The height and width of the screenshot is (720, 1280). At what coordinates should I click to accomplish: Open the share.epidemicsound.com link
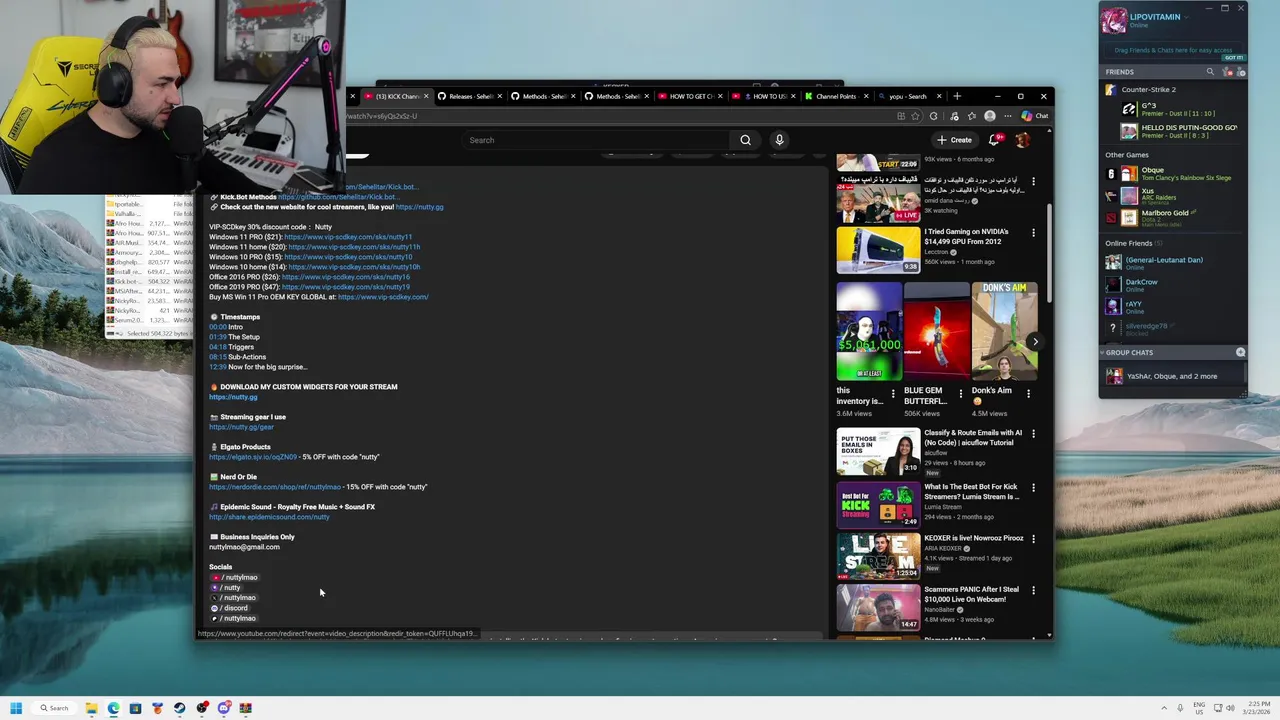[269, 517]
